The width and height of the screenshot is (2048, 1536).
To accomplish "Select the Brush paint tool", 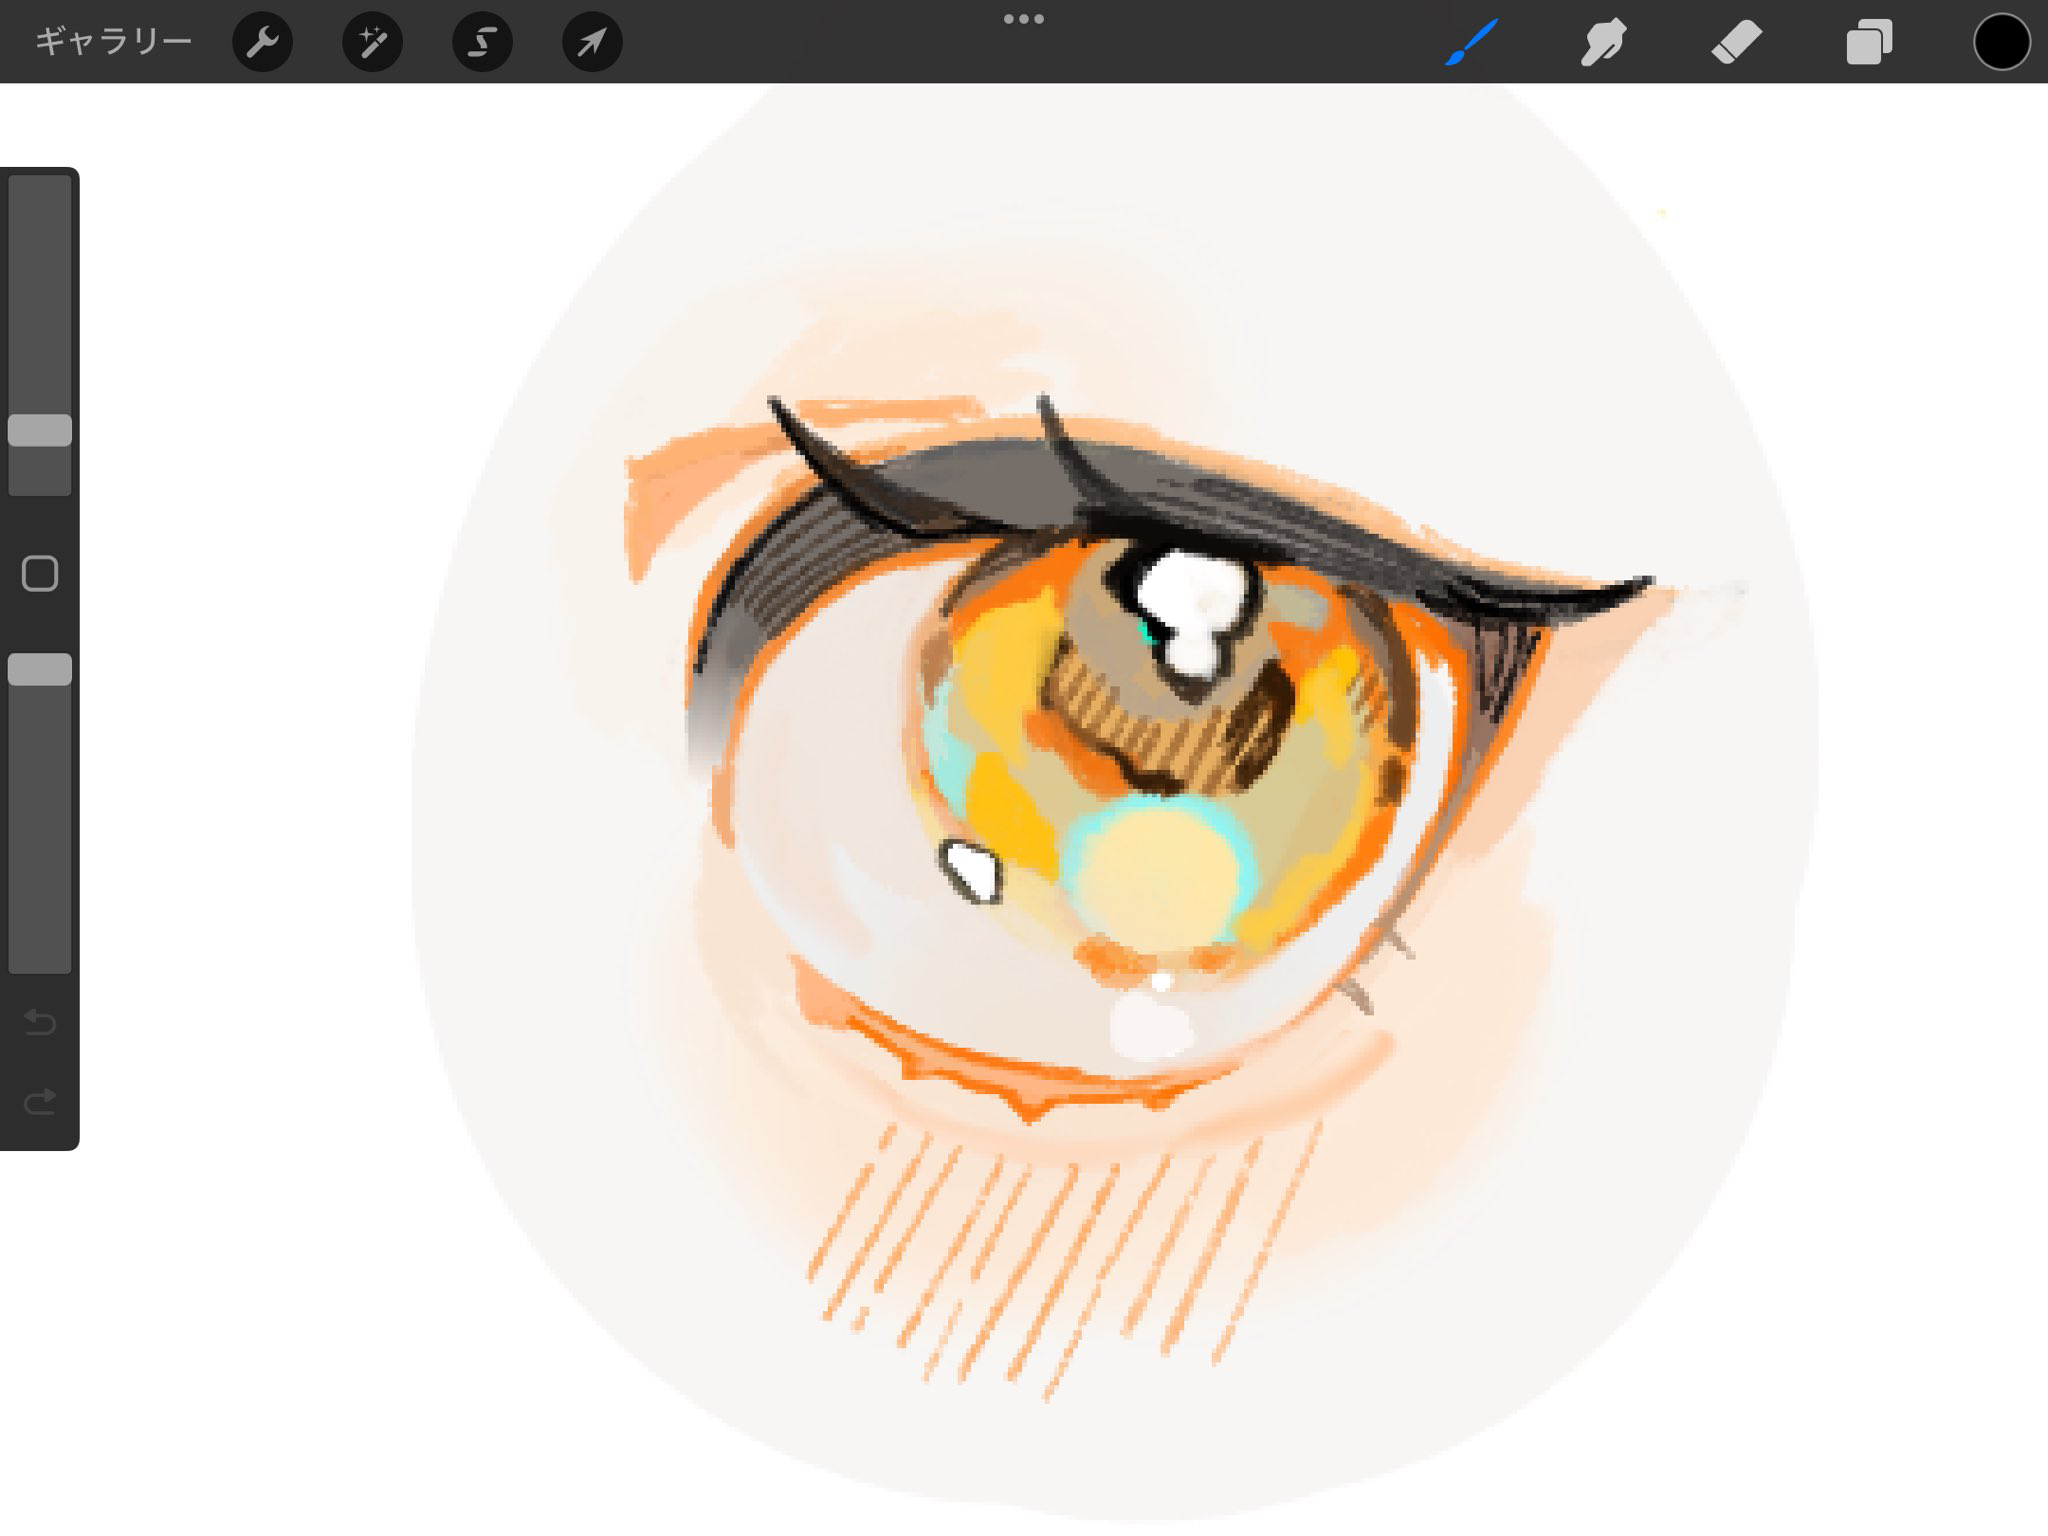I will tap(1471, 42).
